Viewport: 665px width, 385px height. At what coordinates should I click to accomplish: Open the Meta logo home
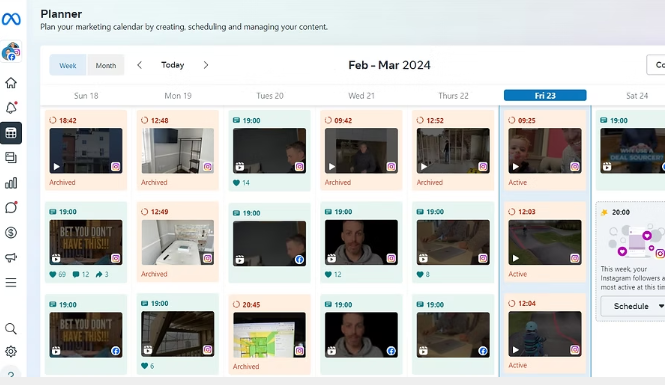point(11,19)
